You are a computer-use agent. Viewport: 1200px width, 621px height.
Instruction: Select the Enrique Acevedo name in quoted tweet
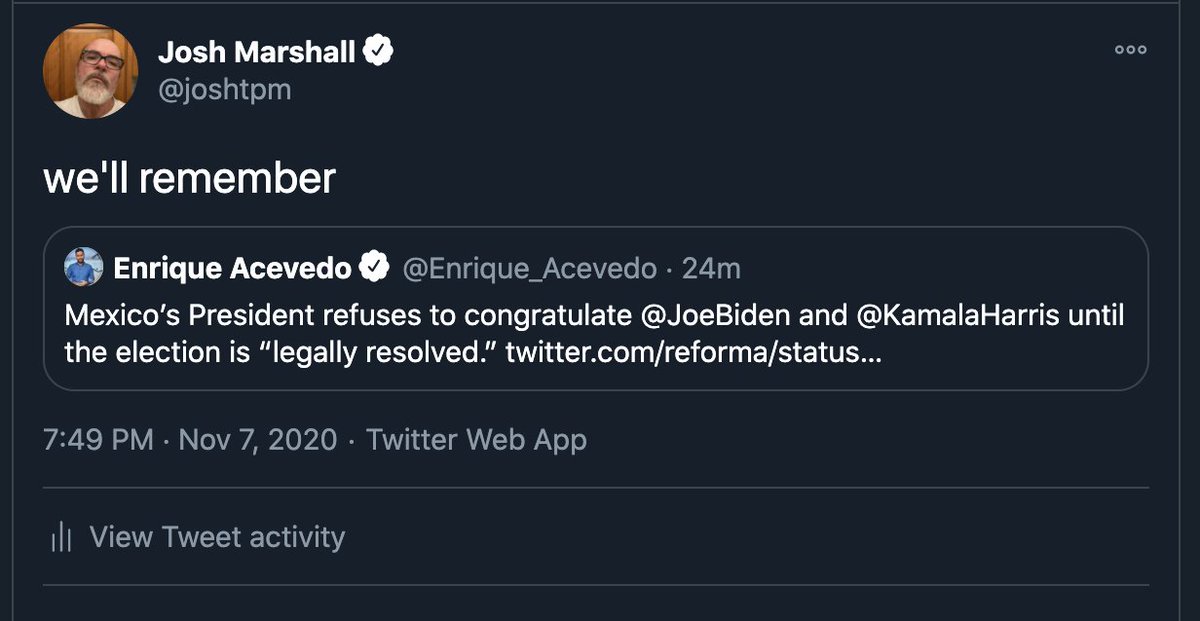coord(232,268)
